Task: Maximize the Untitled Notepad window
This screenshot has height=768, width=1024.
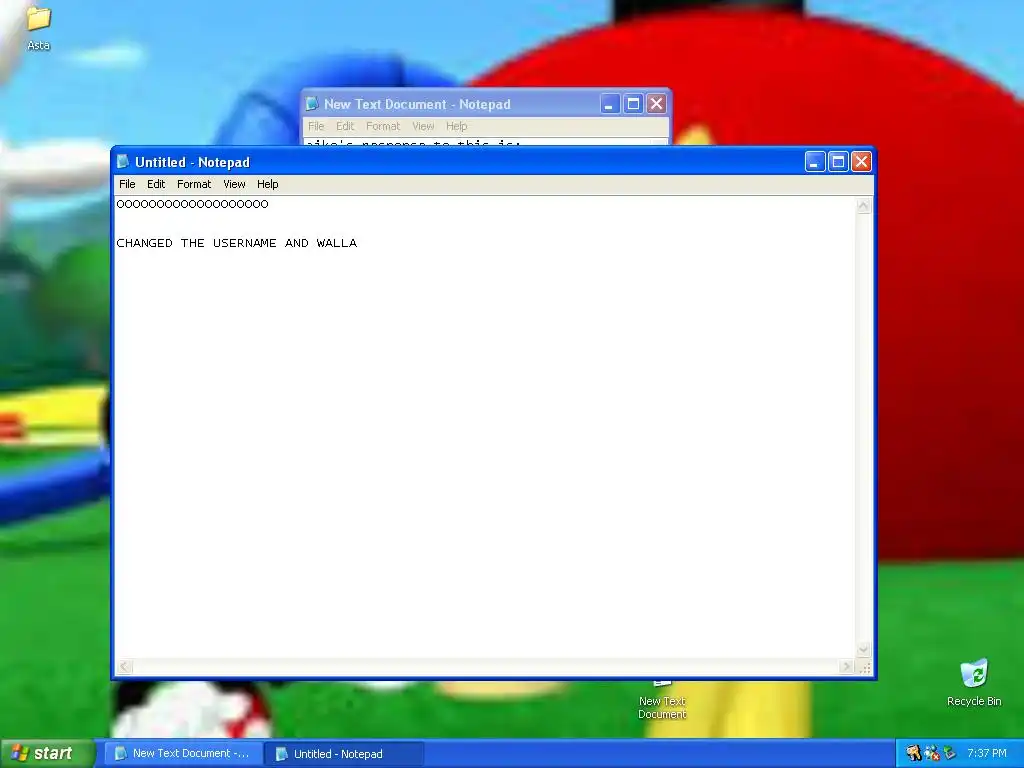Action: pyautogui.click(x=838, y=161)
